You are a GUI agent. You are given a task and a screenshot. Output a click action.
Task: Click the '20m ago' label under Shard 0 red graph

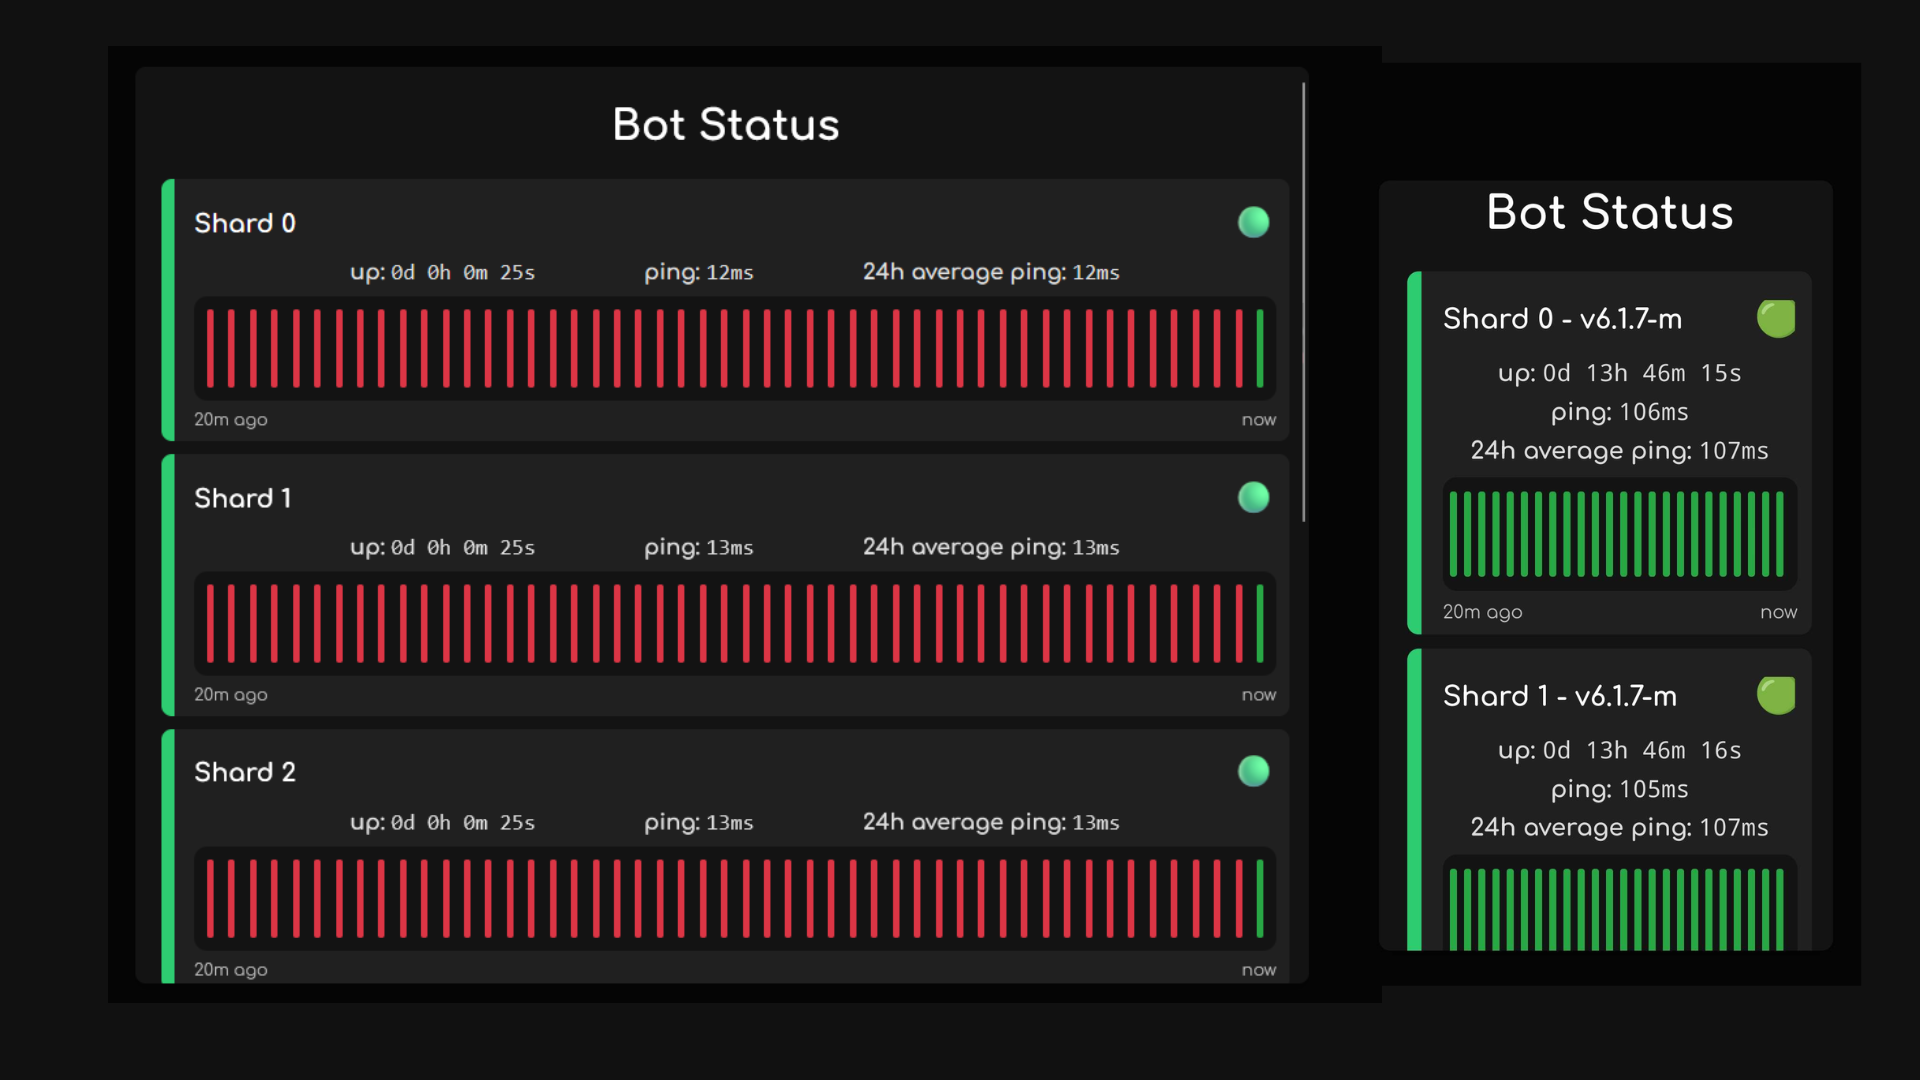[231, 420]
